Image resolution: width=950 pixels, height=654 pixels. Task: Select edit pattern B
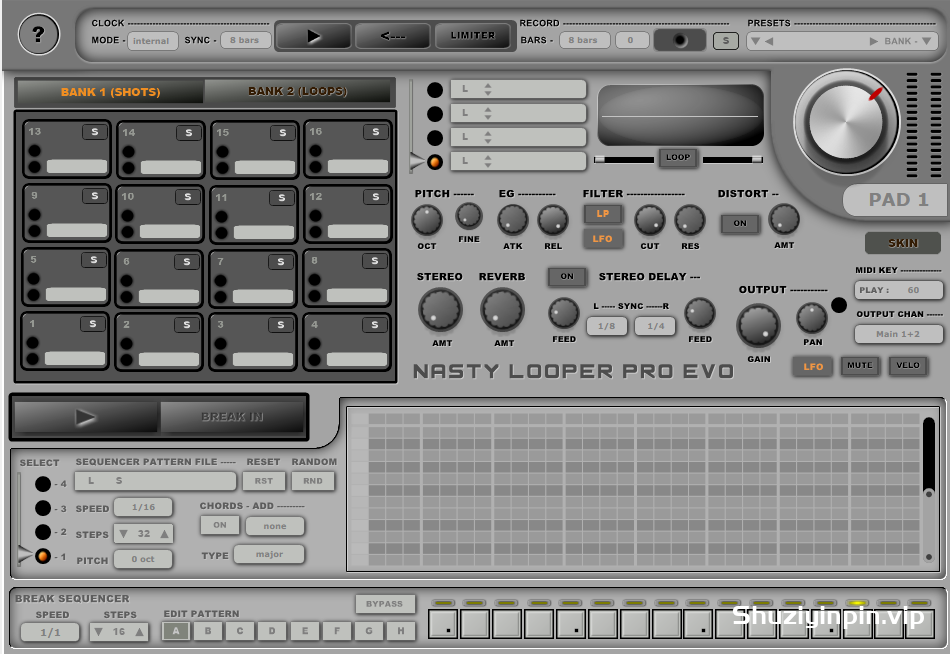pos(208,631)
